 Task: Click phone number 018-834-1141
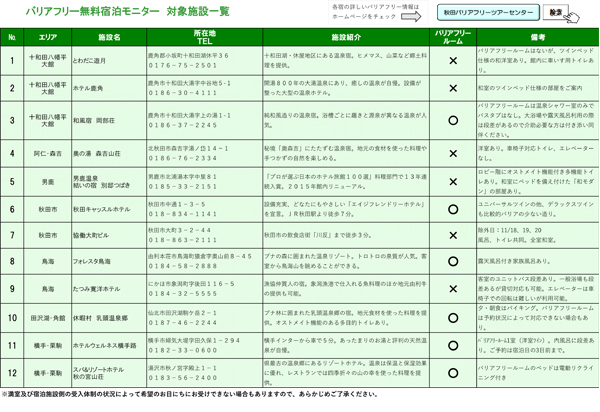pyautogui.click(x=183, y=214)
